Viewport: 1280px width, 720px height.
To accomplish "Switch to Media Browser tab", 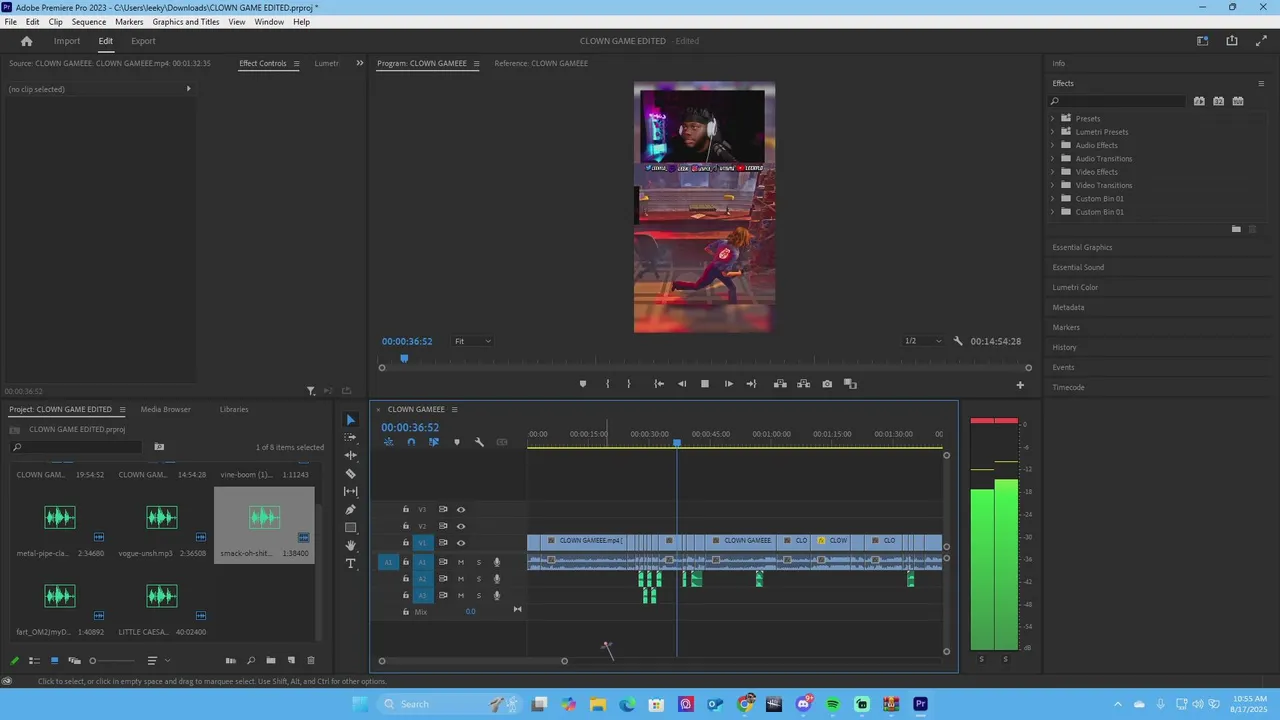I will pyautogui.click(x=165, y=409).
